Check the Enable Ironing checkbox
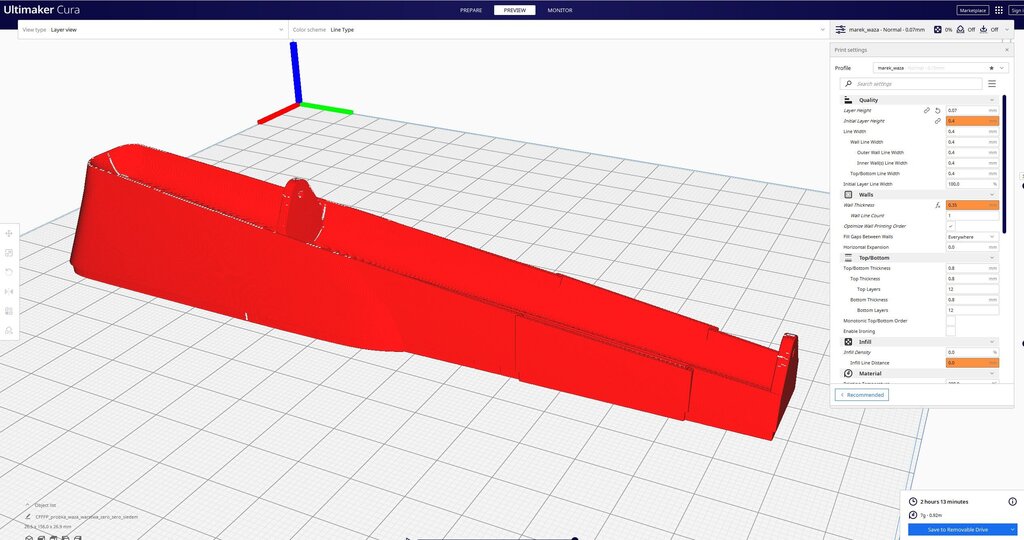Screen dimensions: 1024x540 950,331
